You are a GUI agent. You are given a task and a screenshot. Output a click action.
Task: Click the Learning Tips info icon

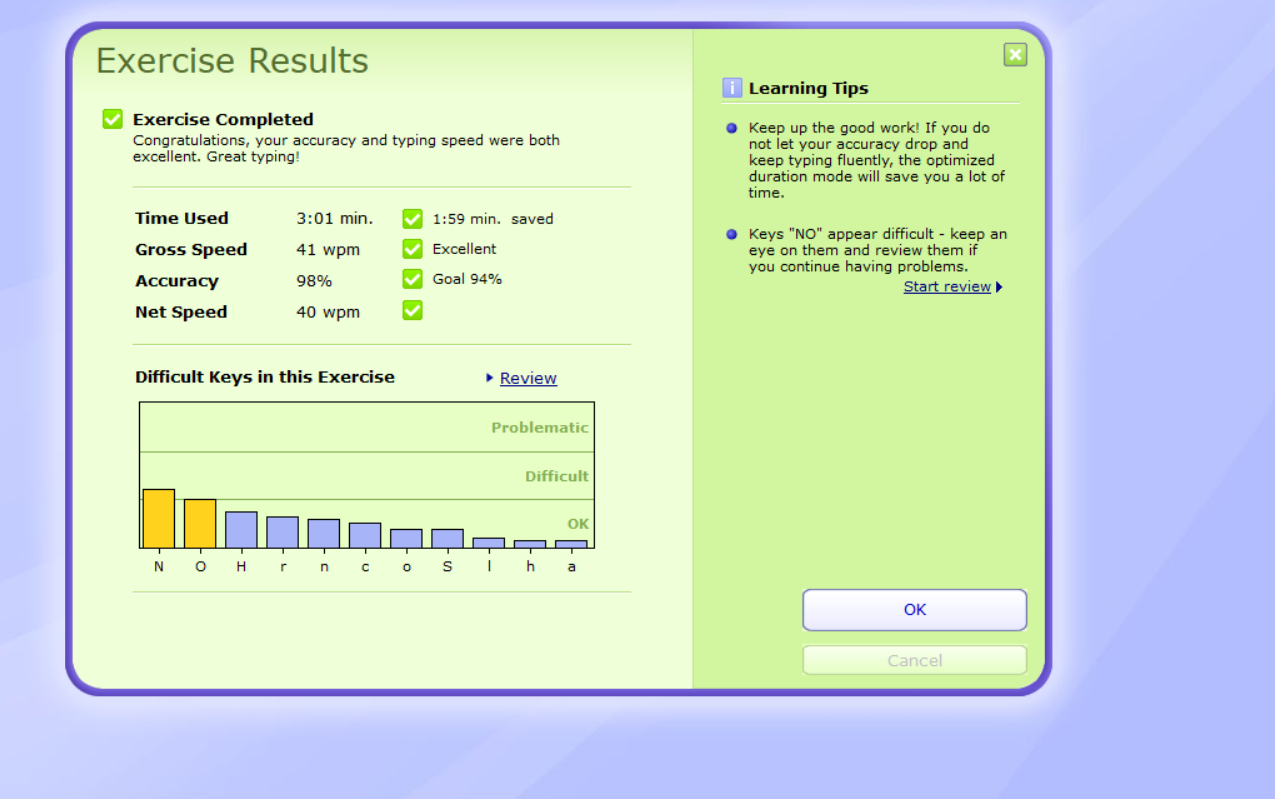tap(732, 88)
